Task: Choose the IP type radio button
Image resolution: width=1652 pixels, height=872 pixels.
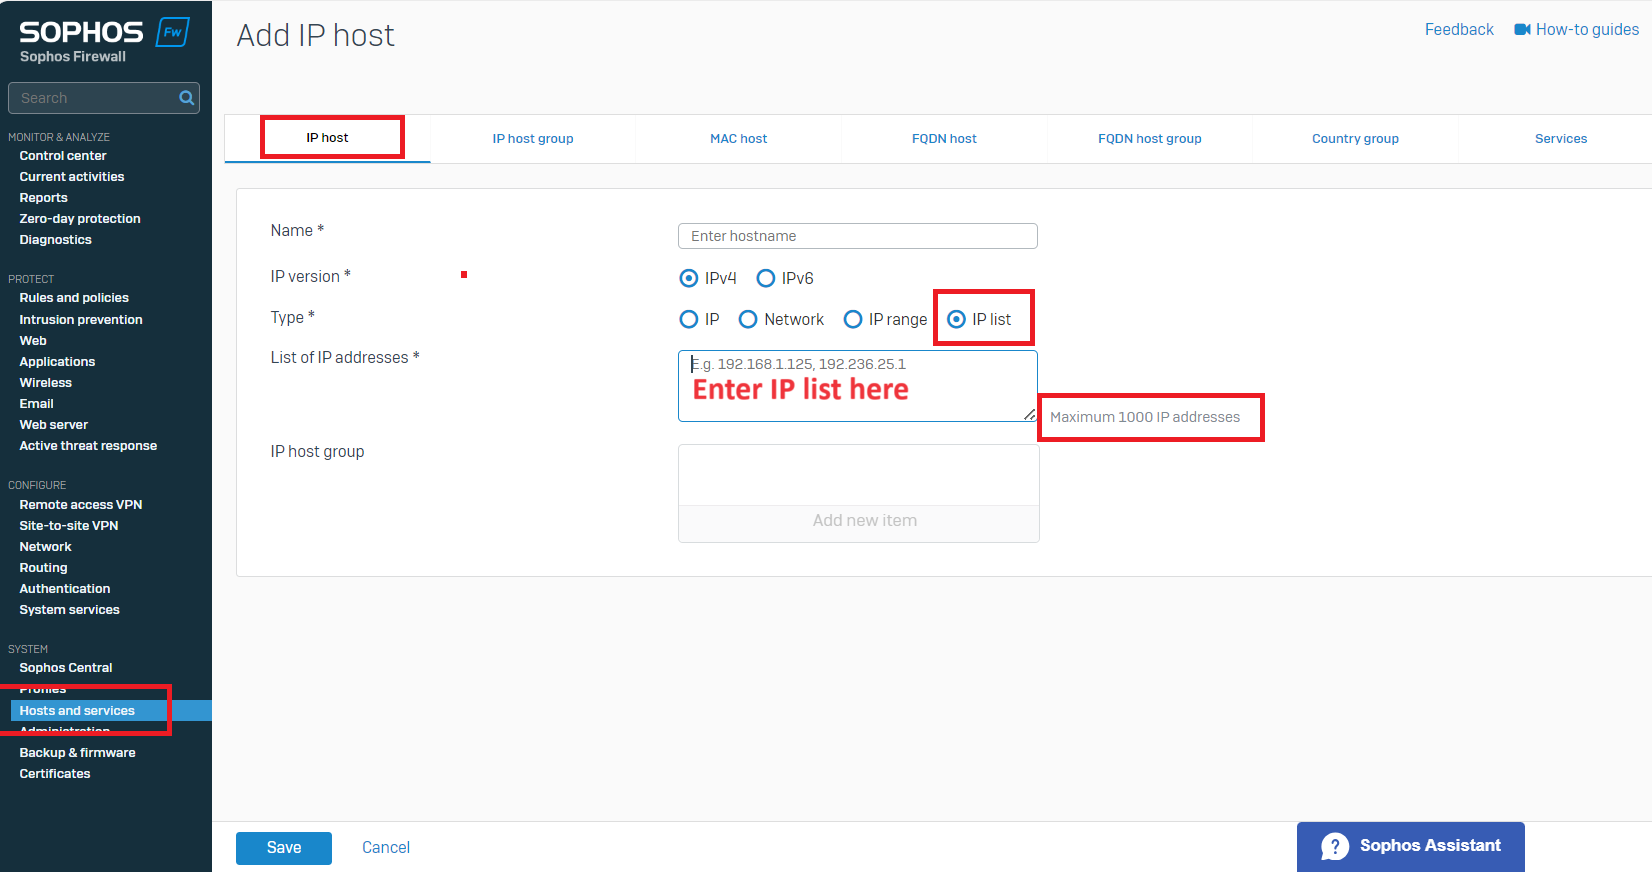Action: point(689,319)
